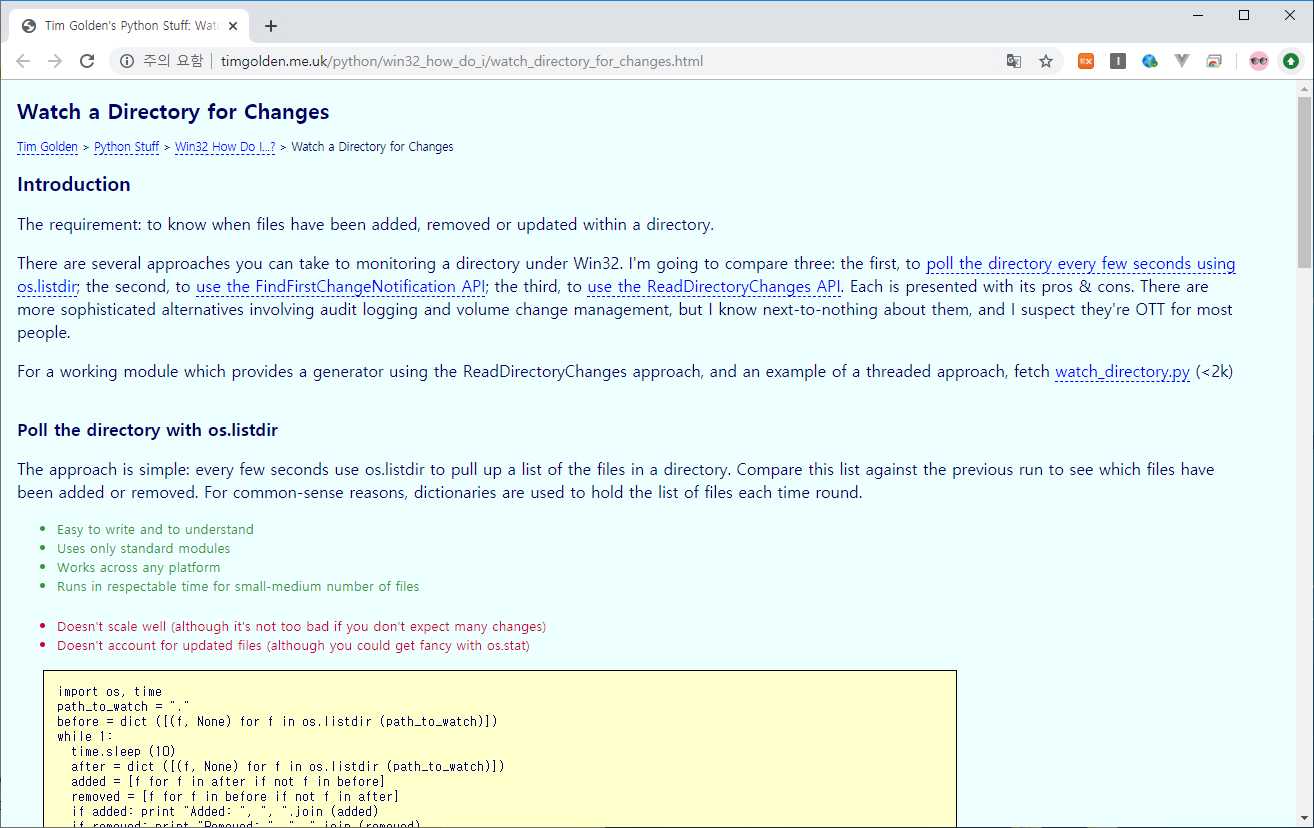The image size is (1314, 828).
Task: Open the Win32 How Do I...? breadcrumb link
Action: click(225, 147)
